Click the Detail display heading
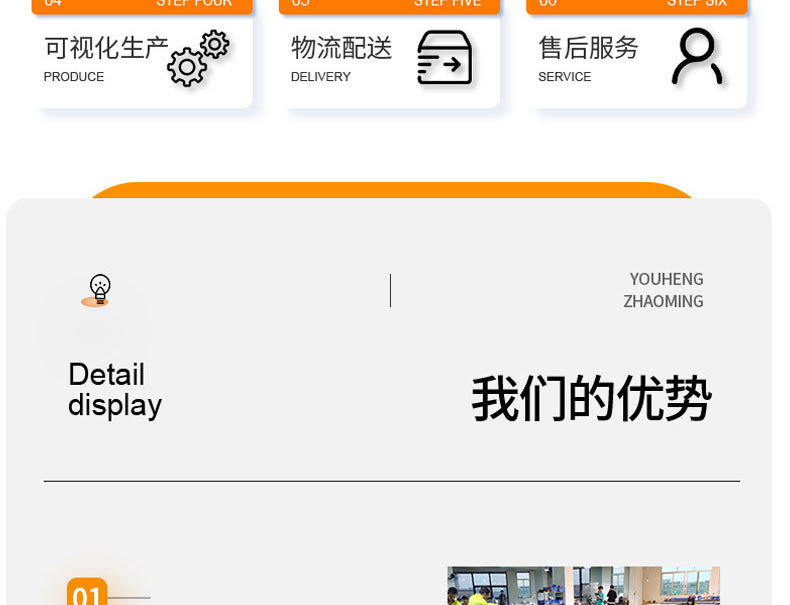The height and width of the screenshot is (605, 790). tap(115, 390)
